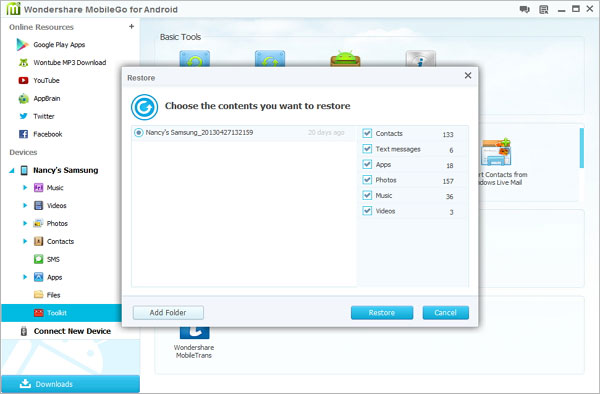Screen dimensions: 600x394
Task: Click the Add Folder button
Action: pyautogui.click(x=168, y=313)
